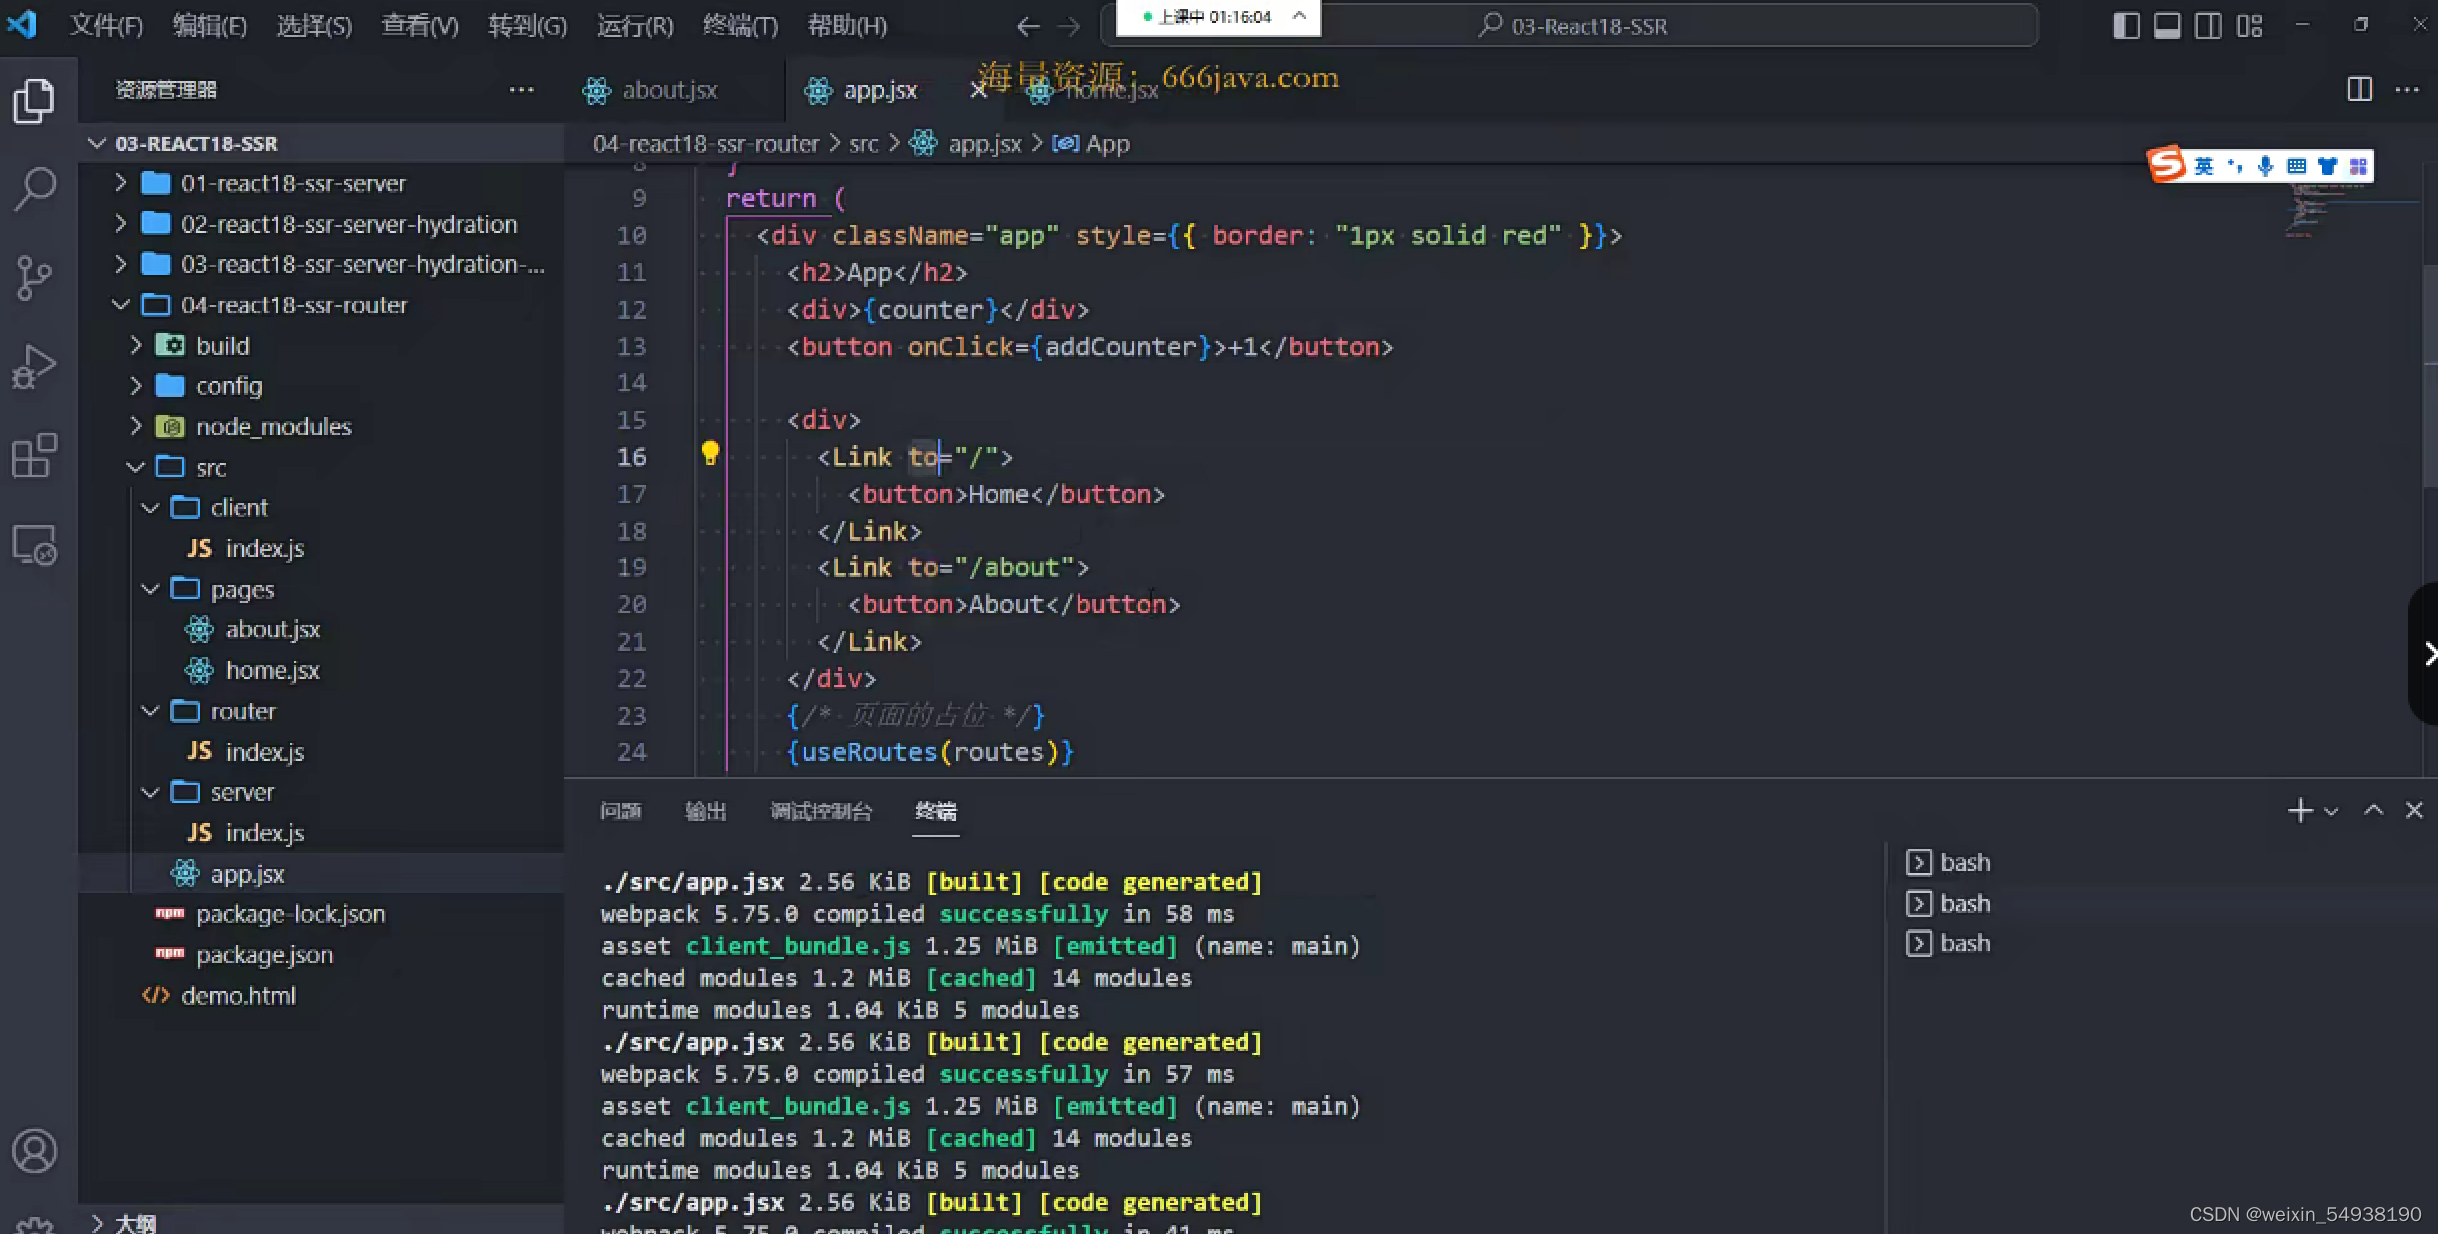Click the src breadcrumb segment
Image resolution: width=2438 pixels, height=1234 pixels.
click(863, 144)
